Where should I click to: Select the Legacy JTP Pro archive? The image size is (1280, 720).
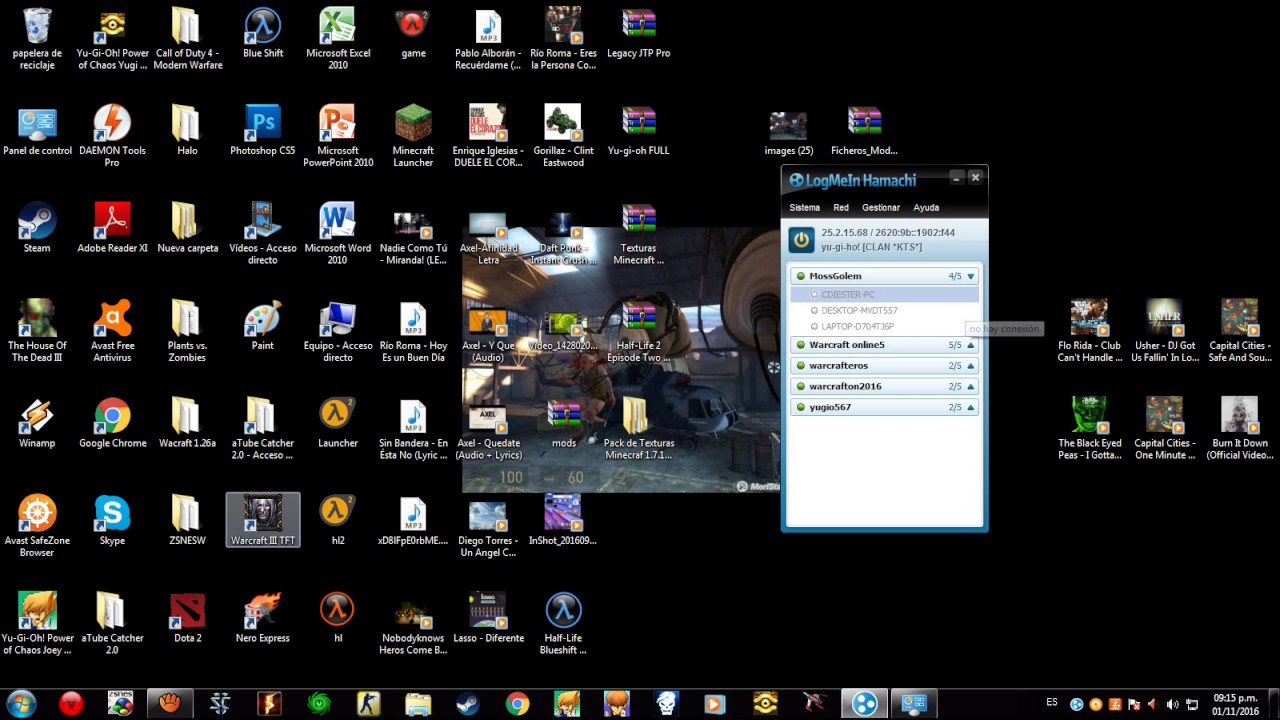638,34
